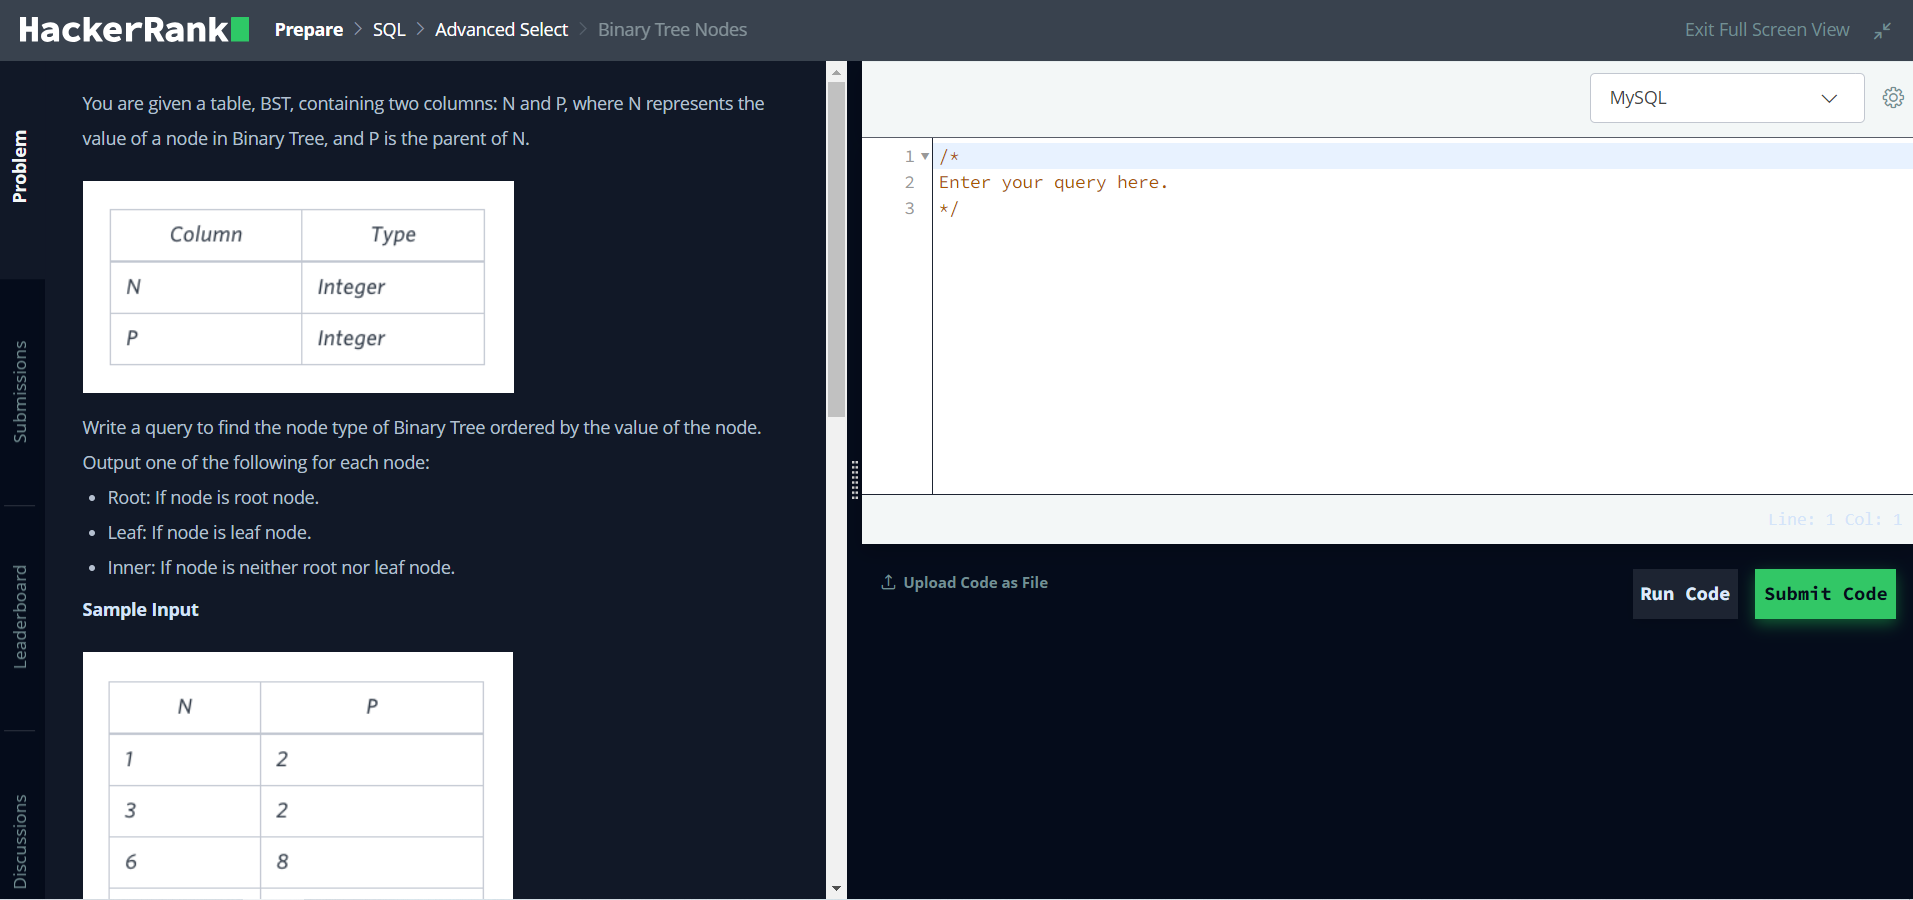Collapse code fold arrow on line 1
Screen dimensions: 1913x900
click(925, 156)
